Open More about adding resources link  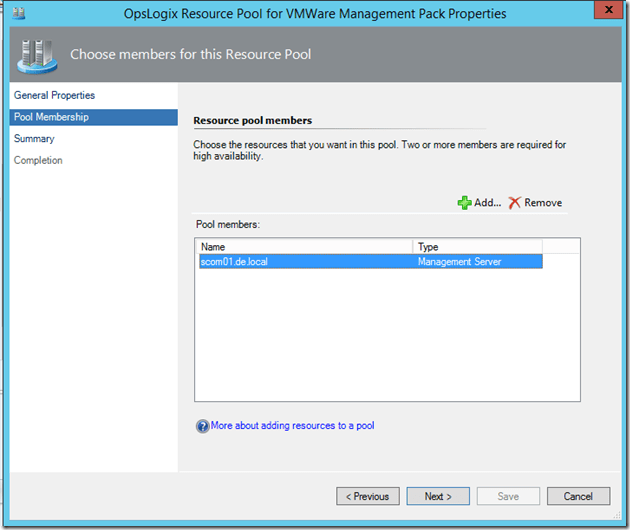click(292, 426)
